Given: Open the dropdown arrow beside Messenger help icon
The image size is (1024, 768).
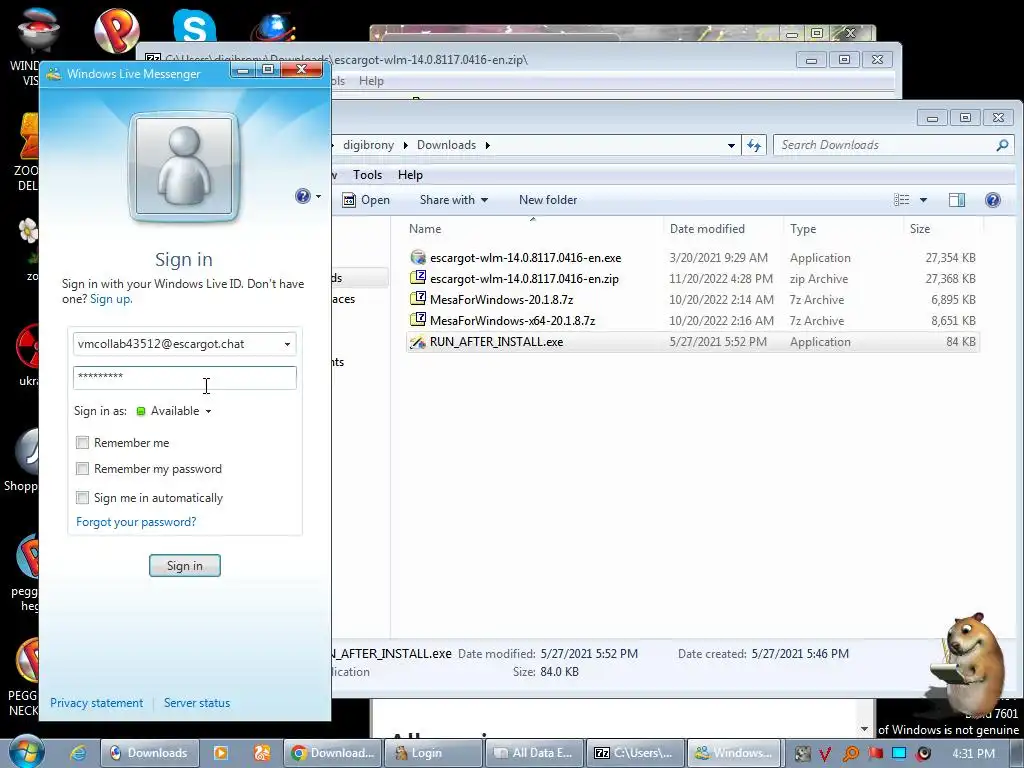Looking at the screenshot, I should (319, 196).
